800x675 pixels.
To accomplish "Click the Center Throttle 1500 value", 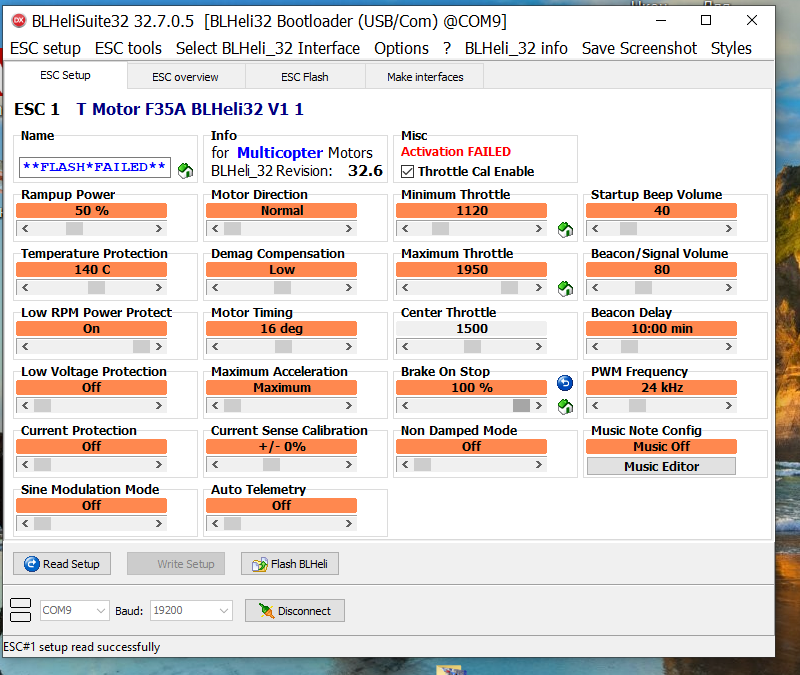I will point(471,329).
